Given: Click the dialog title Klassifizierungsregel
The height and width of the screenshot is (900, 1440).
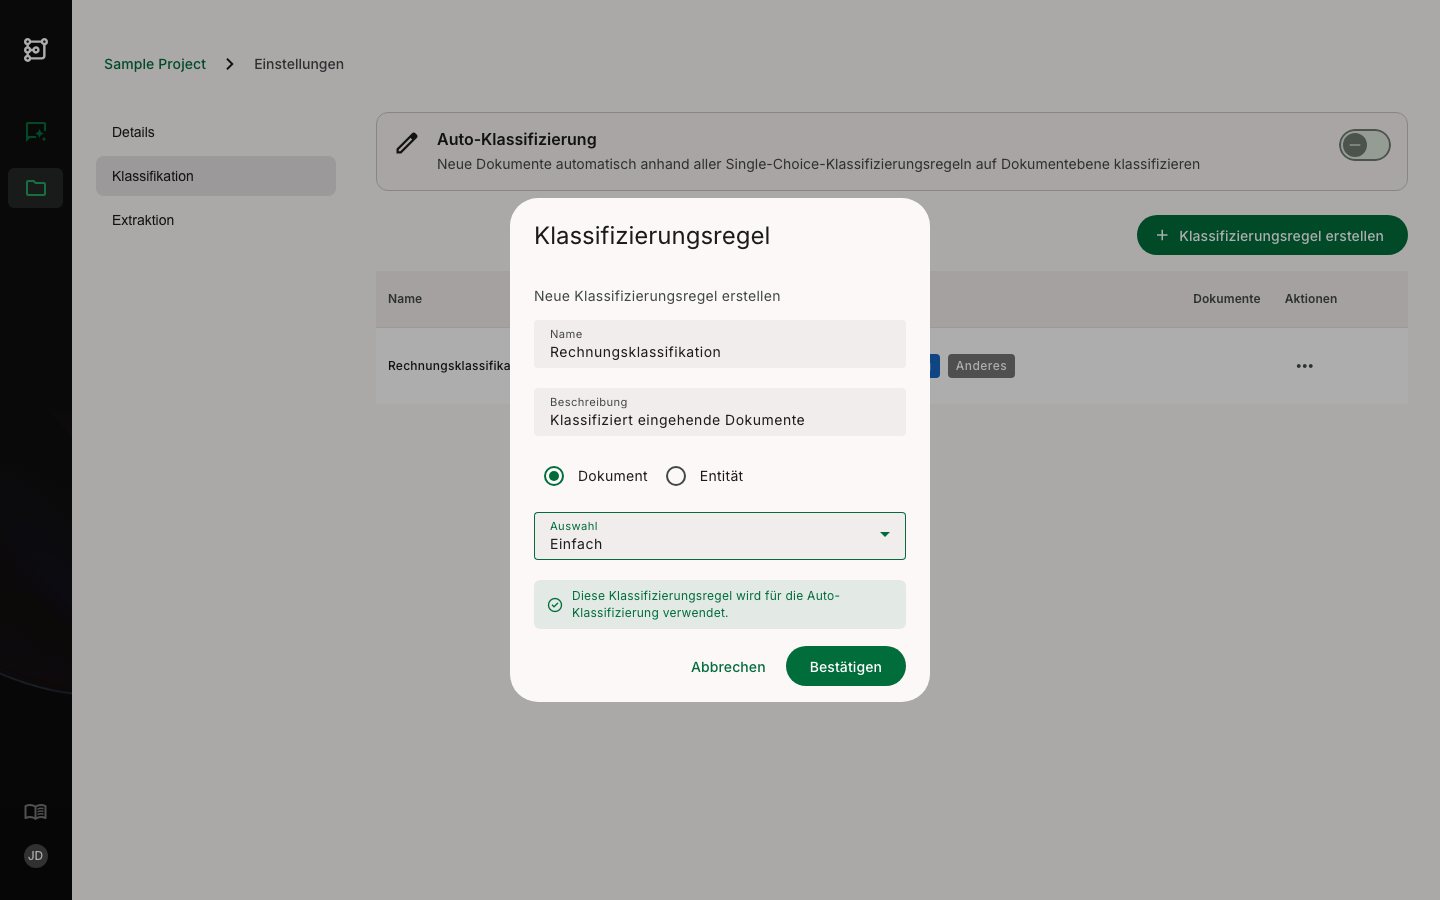Looking at the screenshot, I should point(652,236).
